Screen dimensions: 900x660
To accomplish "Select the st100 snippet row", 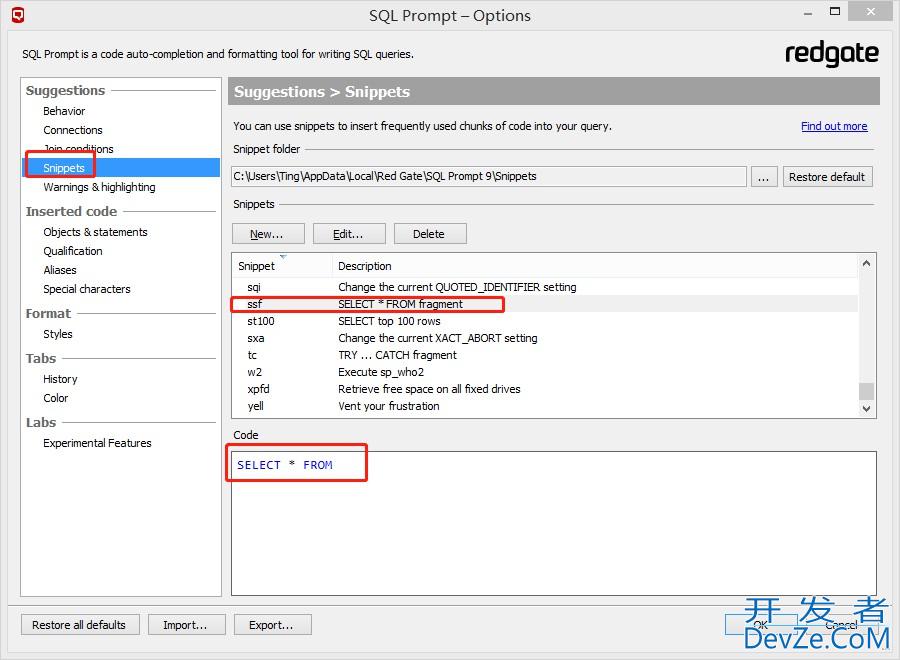I will pos(545,321).
